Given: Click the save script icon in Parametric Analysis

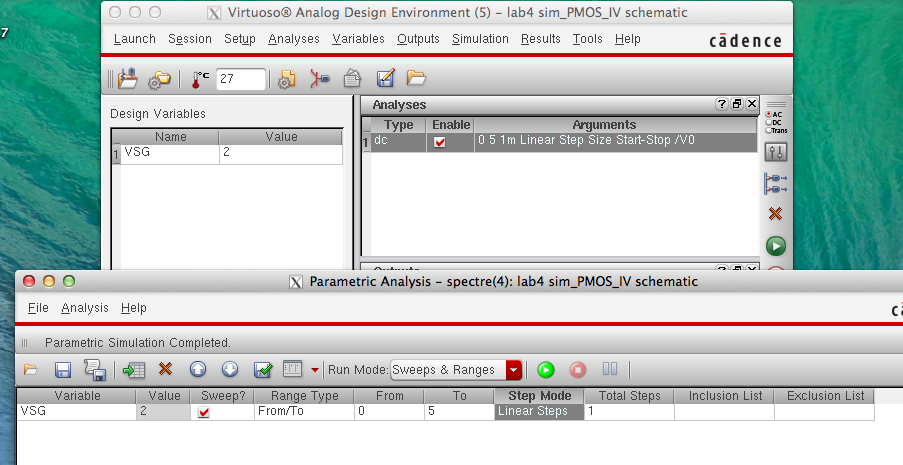Looking at the screenshot, I should click(x=95, y=370).
